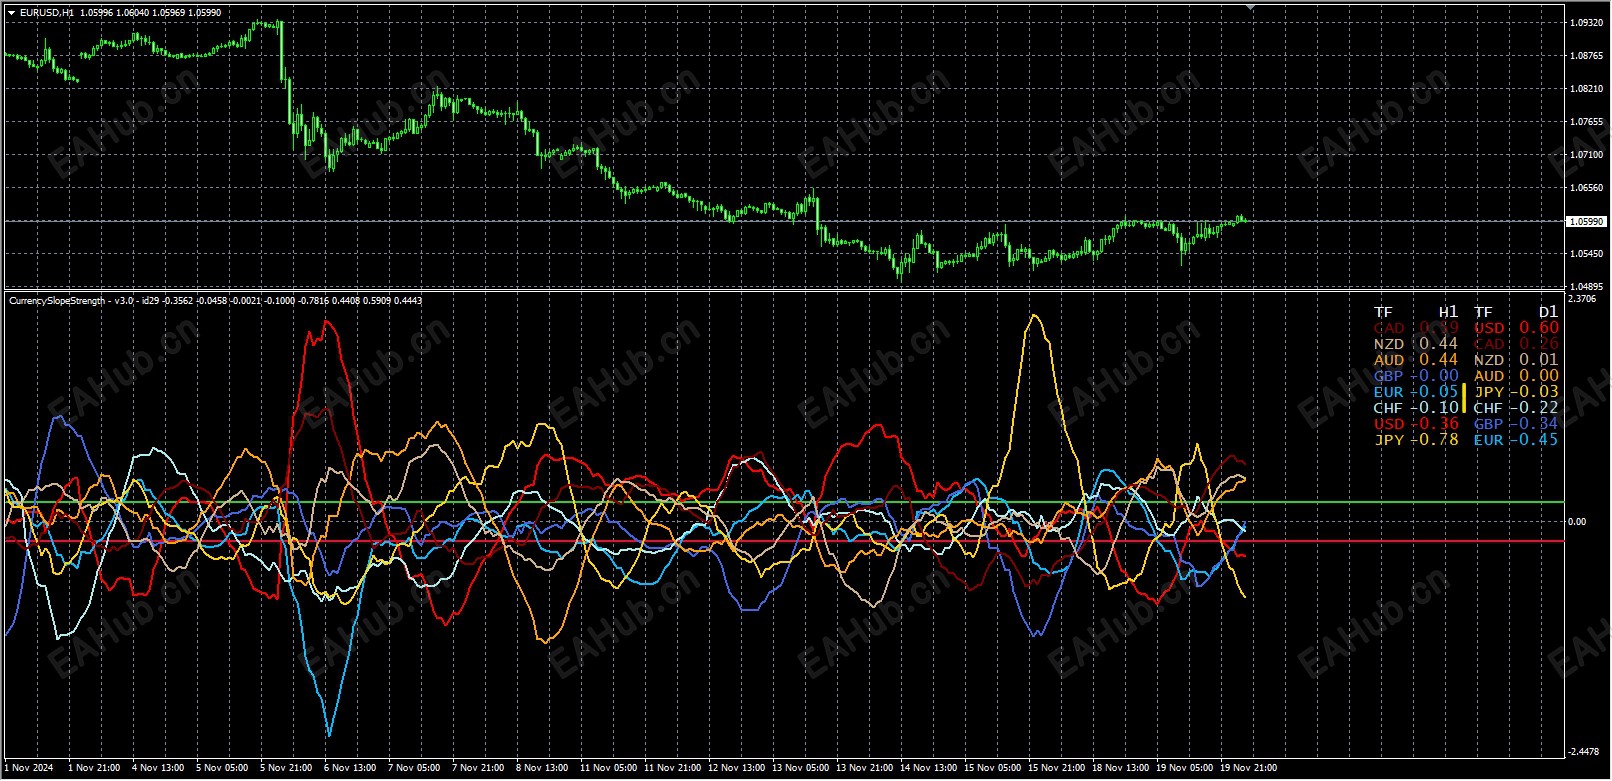The width and height of the screenshot is (1612, 781).
Task: Click the D1 timeframe column header
Action: coord(1548,312)
